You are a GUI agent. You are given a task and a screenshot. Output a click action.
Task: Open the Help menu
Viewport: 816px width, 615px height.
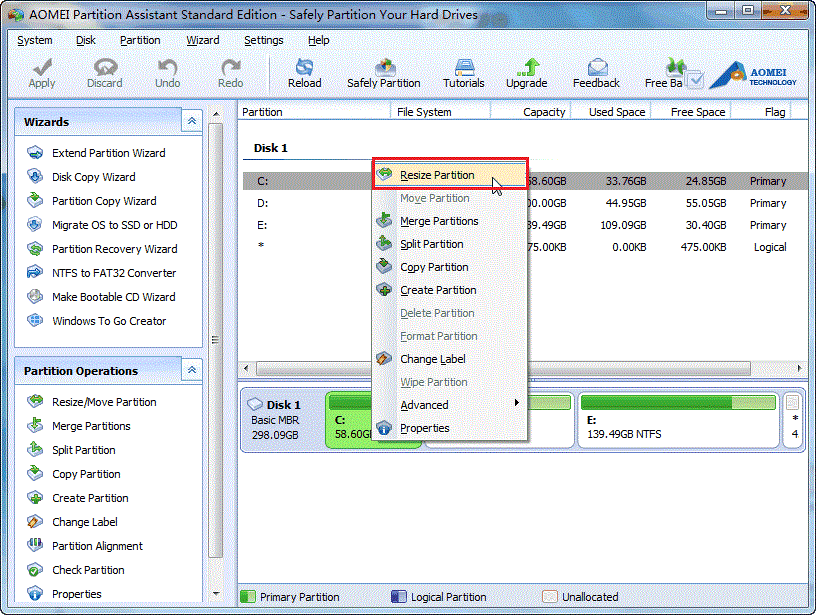(x=318, y=40)
